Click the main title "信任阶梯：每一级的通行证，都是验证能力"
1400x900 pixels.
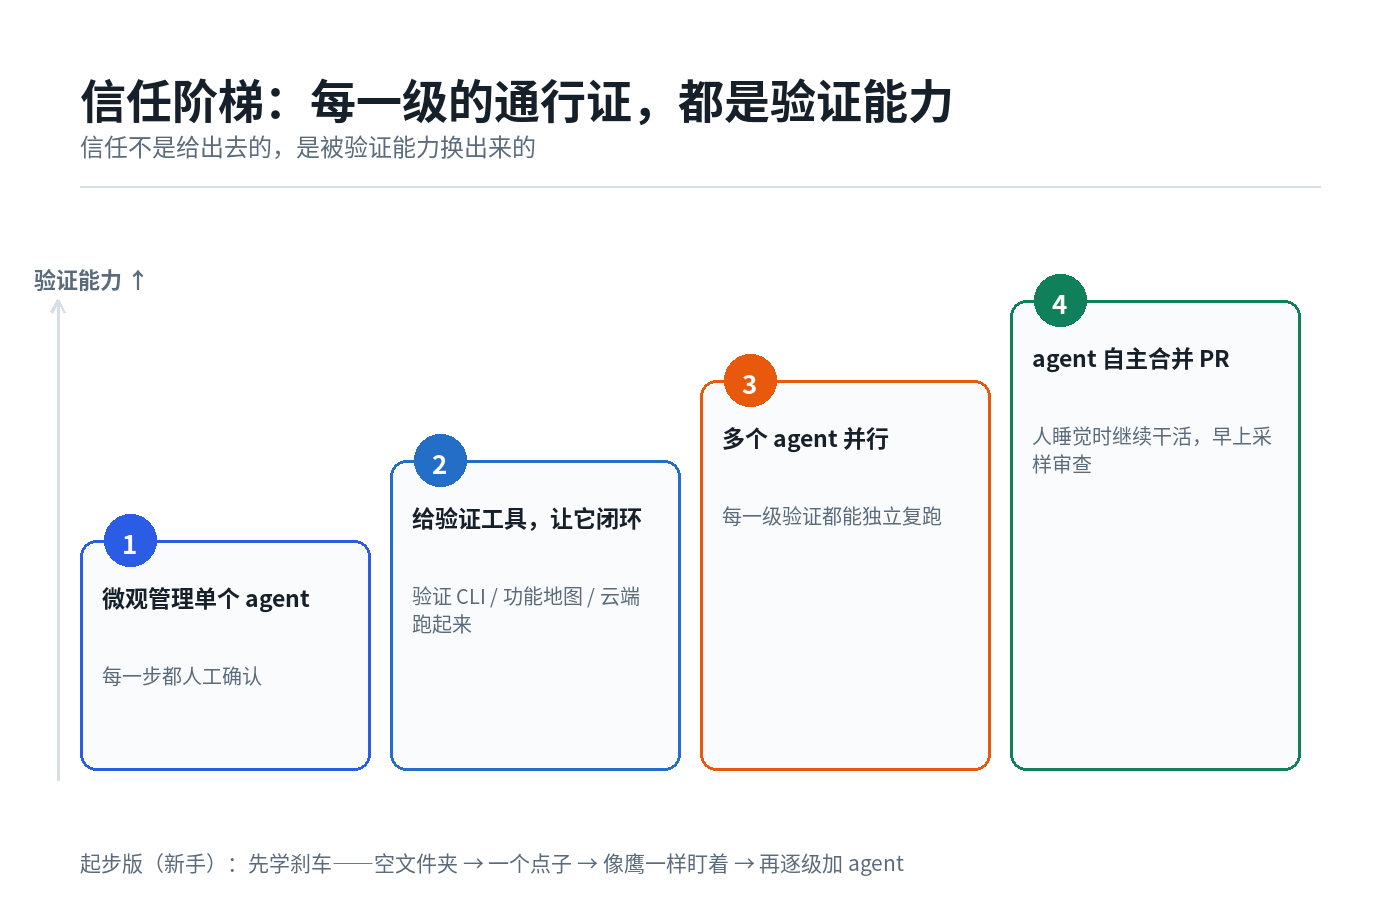(x=516, y=102)
